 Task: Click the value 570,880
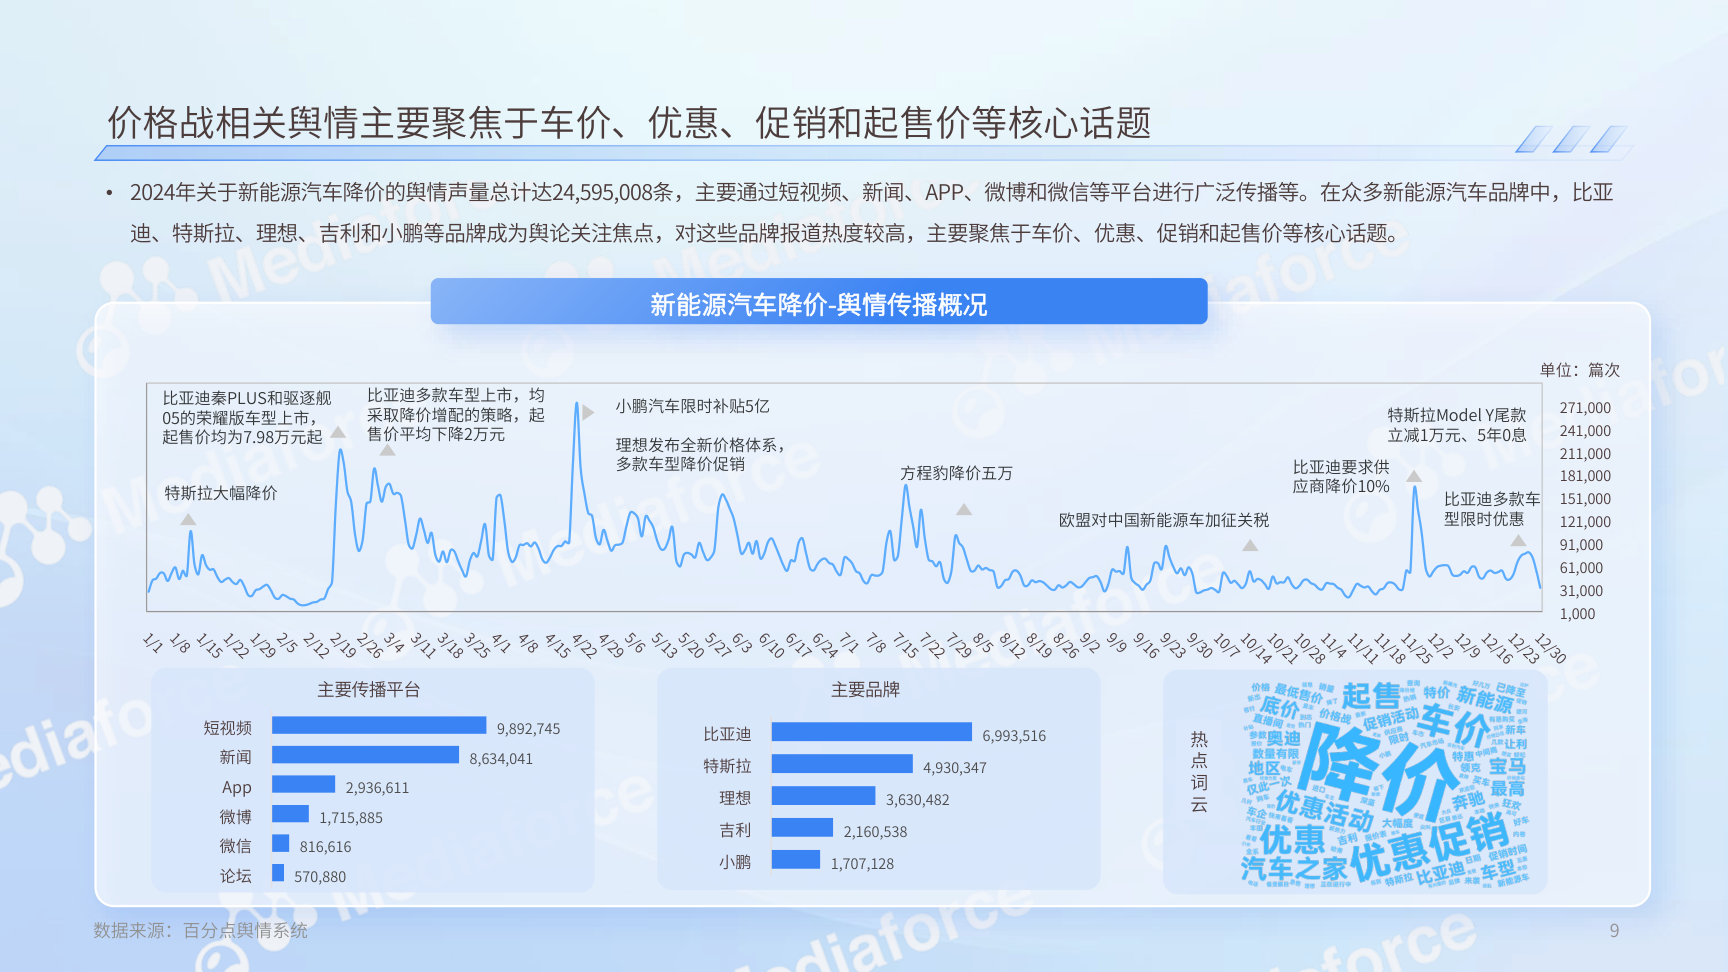pyautogui.click(x=320, y=877)
